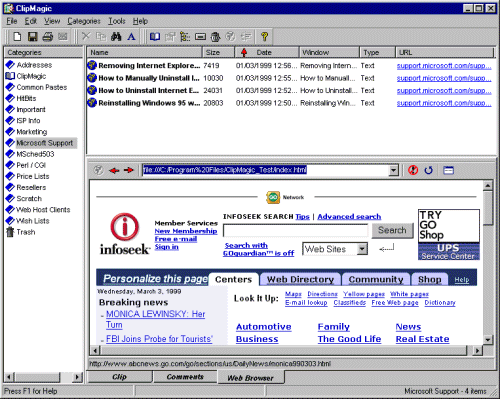Click the MONICA LEWINSKY news headline link
This screenshot has height=399, width=500.
pos(155,319)
